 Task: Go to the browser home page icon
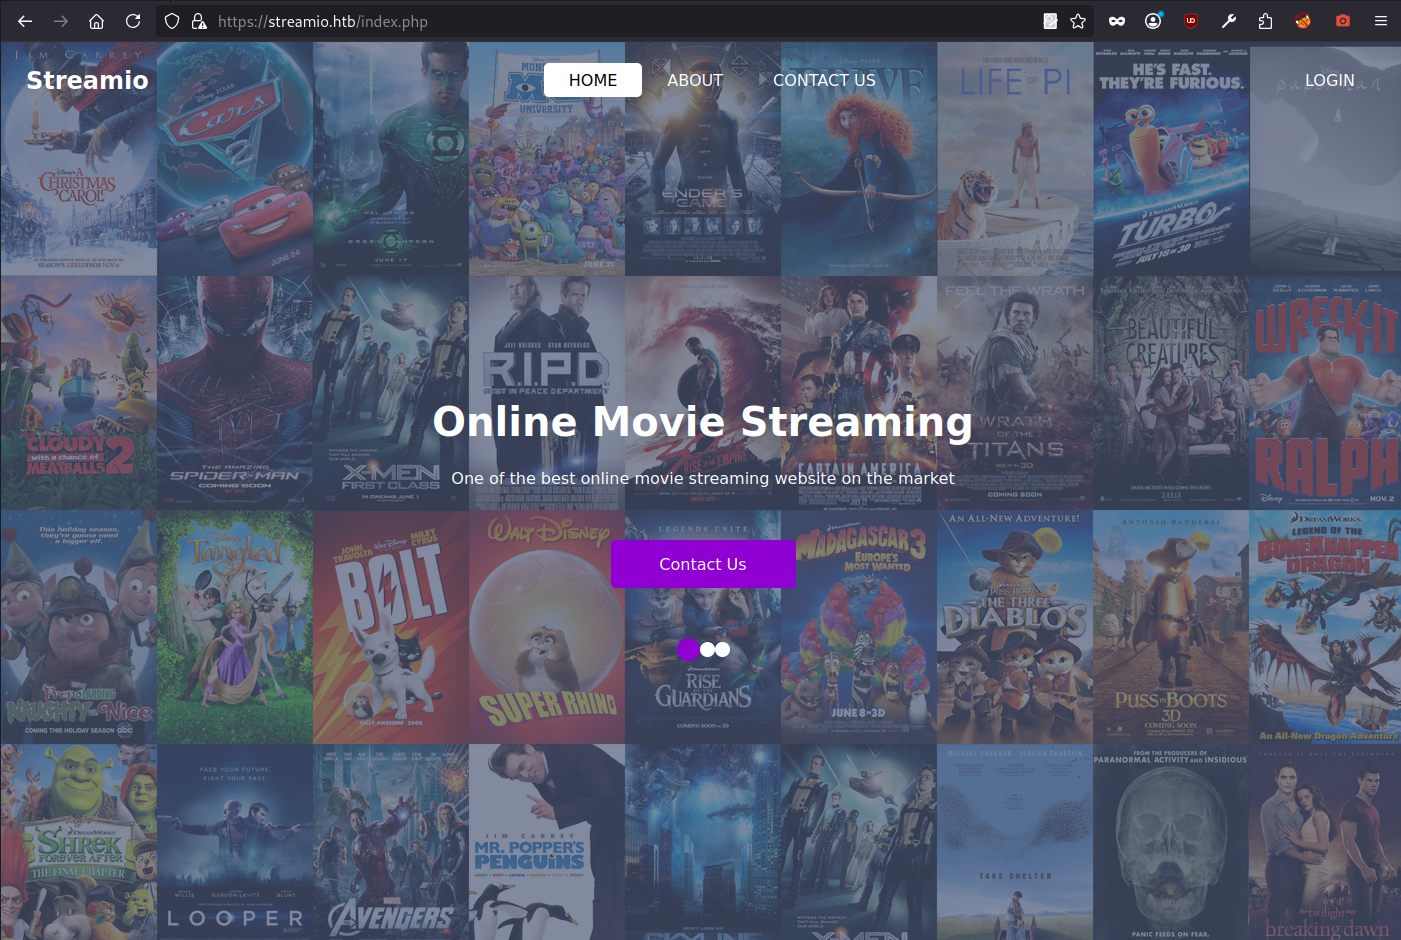tap(96, 21)
